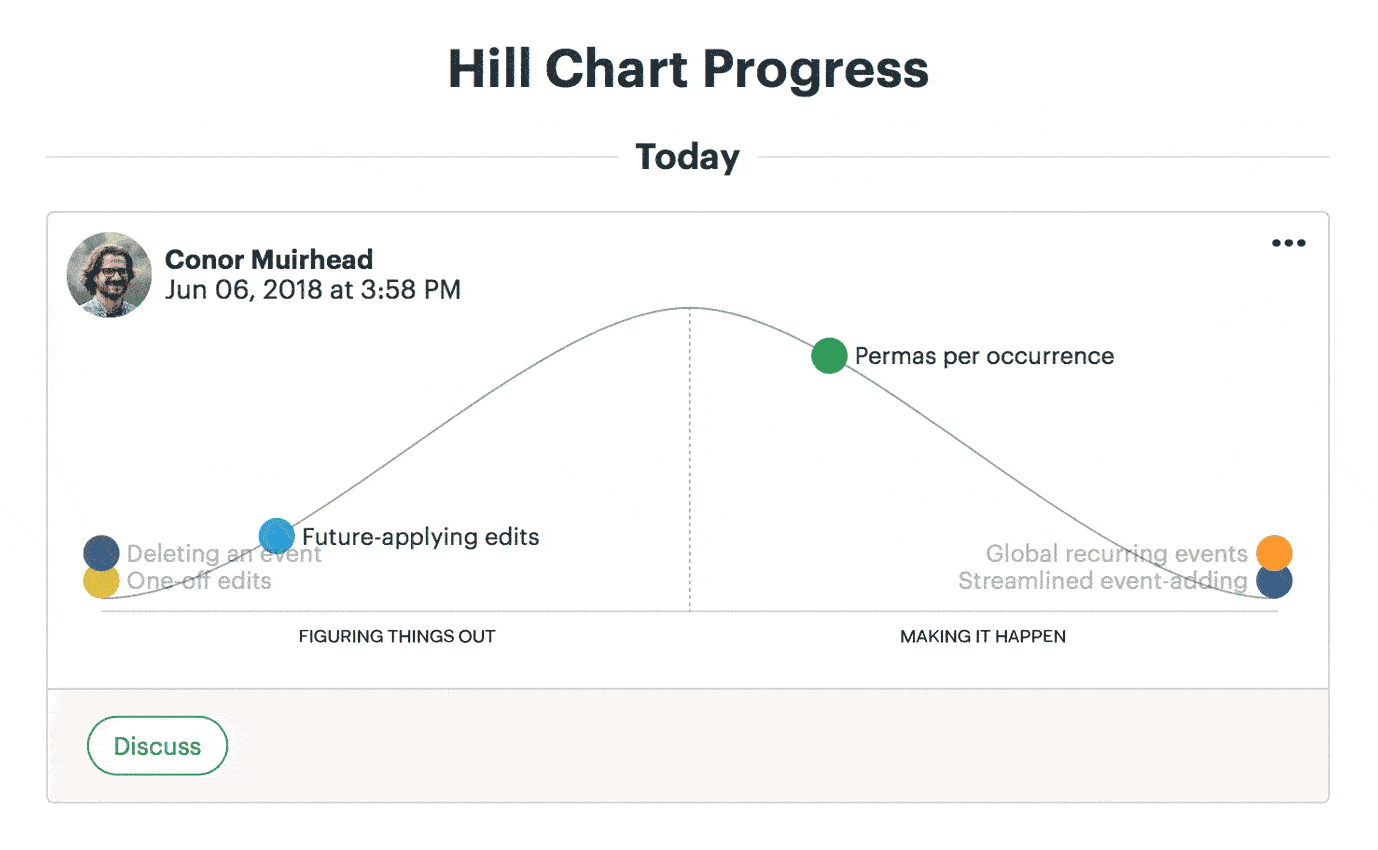Click the Conor Muirhead author name

tap(269, 260)
